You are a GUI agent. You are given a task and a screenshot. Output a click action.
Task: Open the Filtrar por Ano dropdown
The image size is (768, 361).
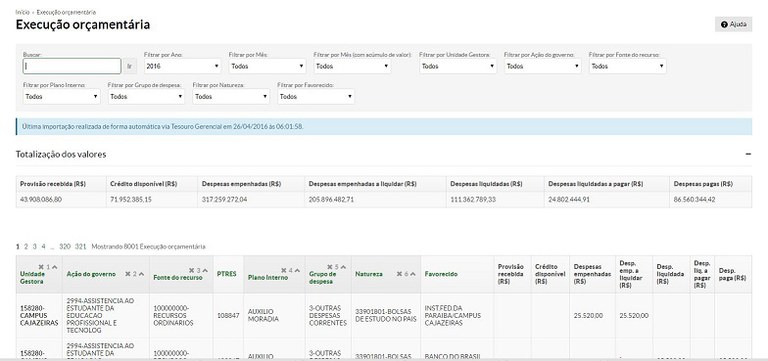coord(183,66)
